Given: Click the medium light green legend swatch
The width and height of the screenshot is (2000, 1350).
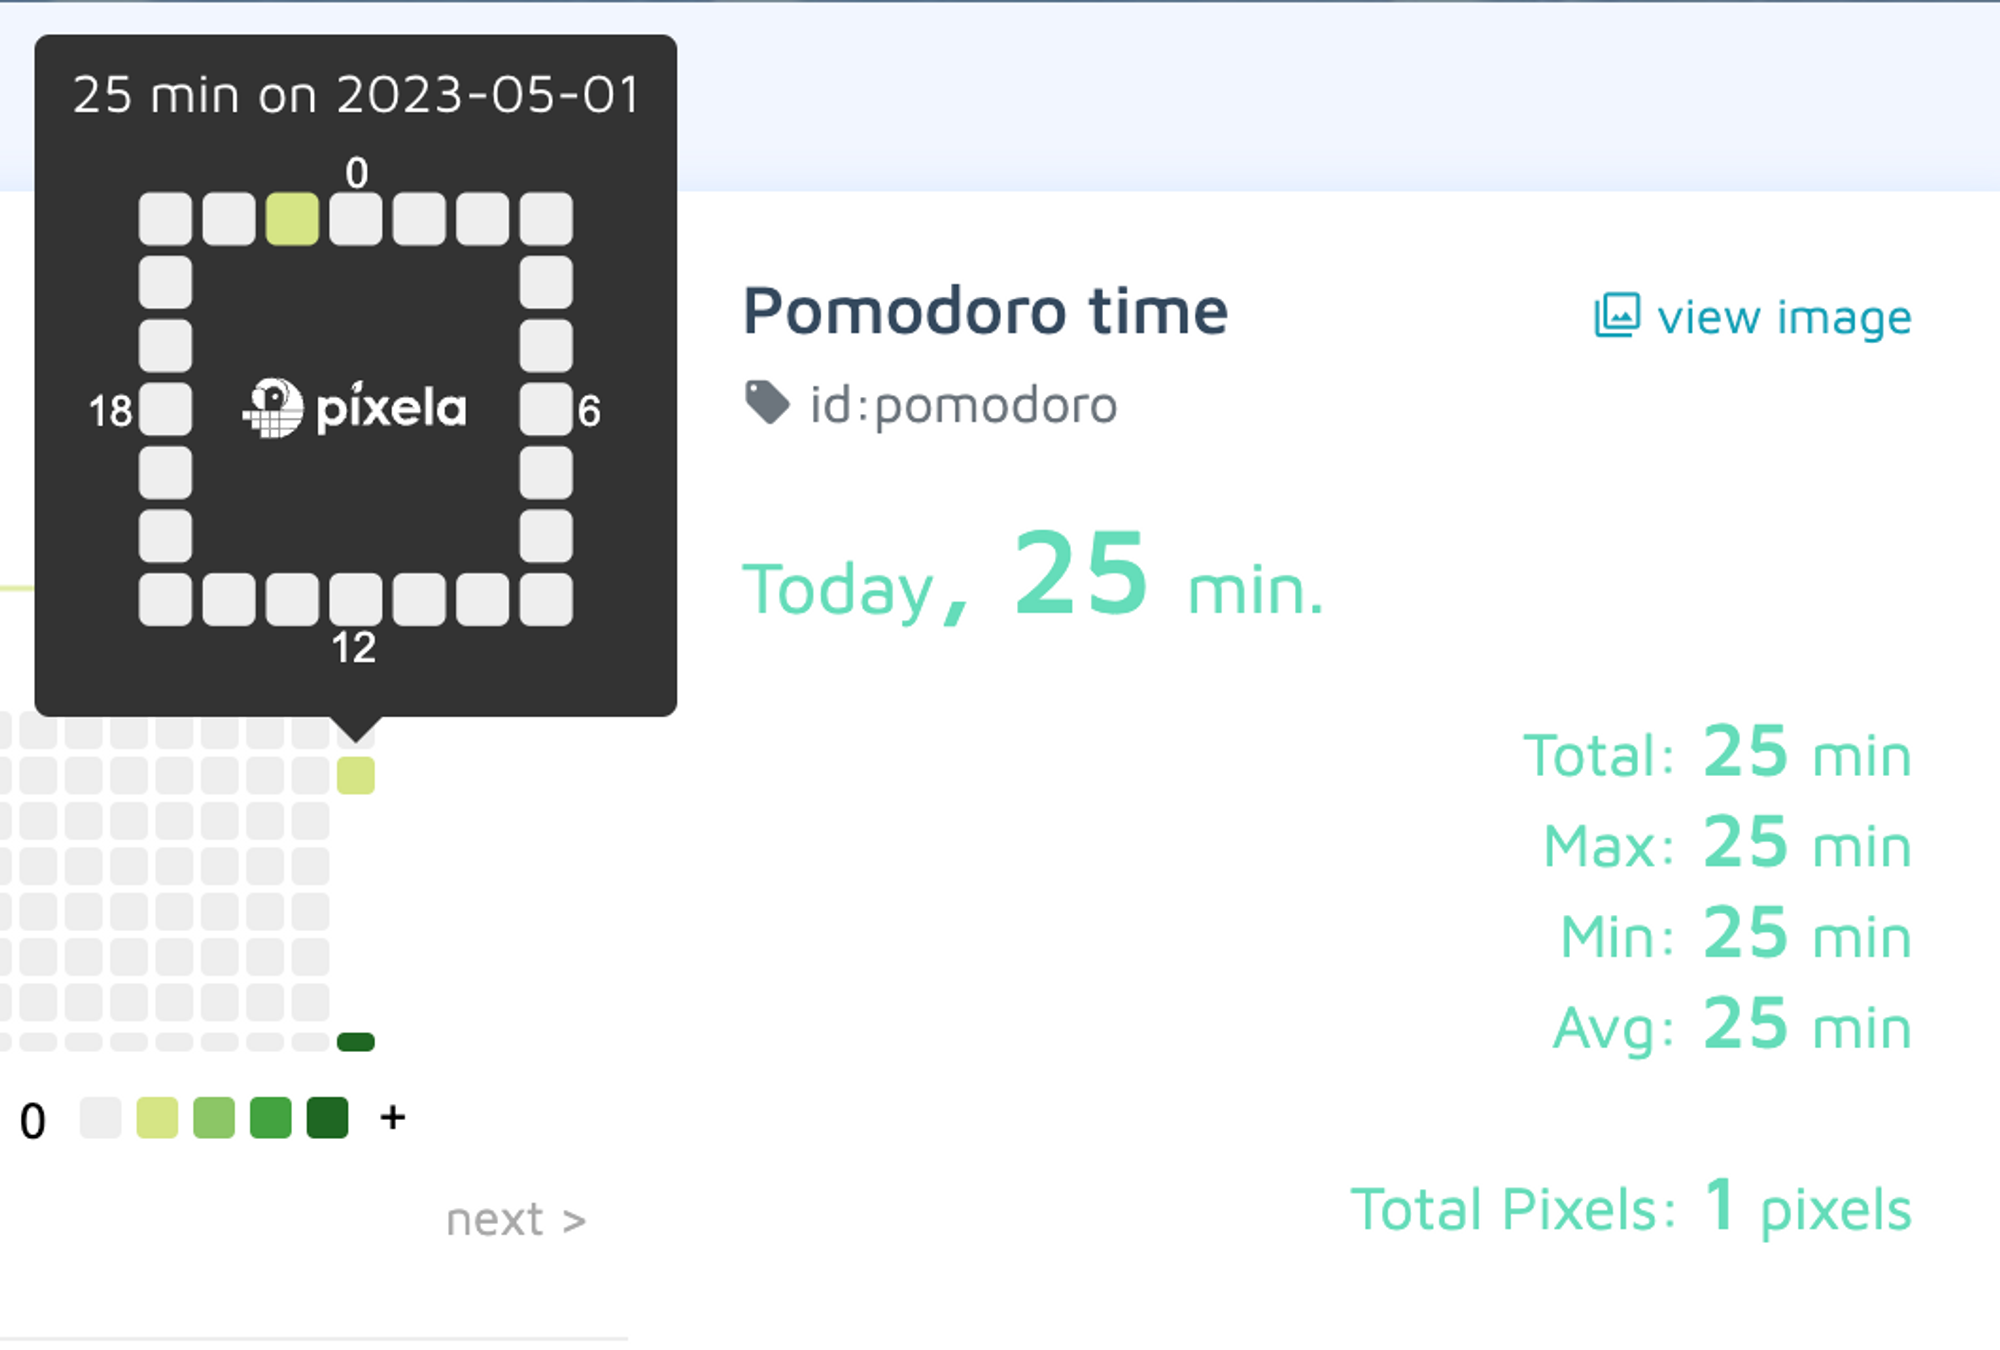Looking at the screenshot, I should pos(214,1117).
